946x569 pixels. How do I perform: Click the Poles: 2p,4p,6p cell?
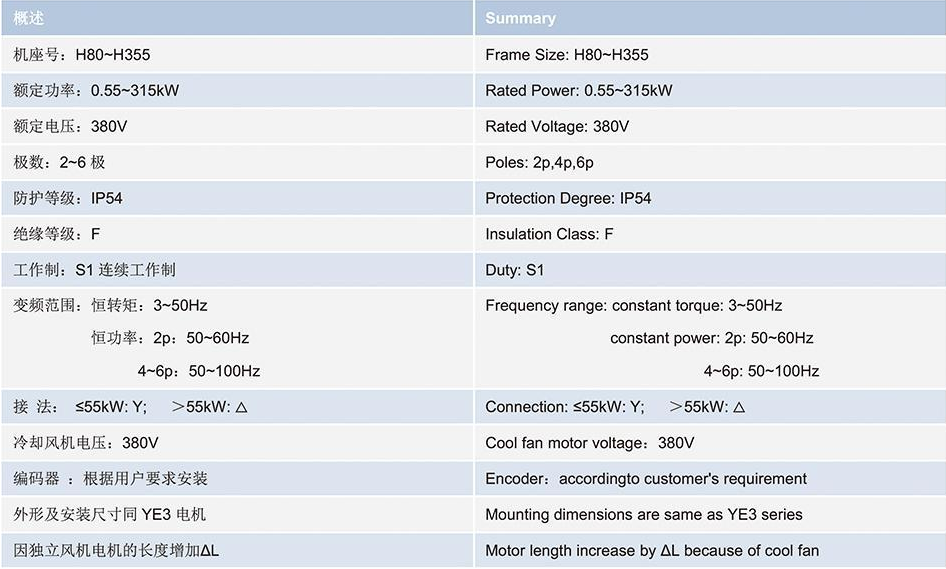click(710, 162)
